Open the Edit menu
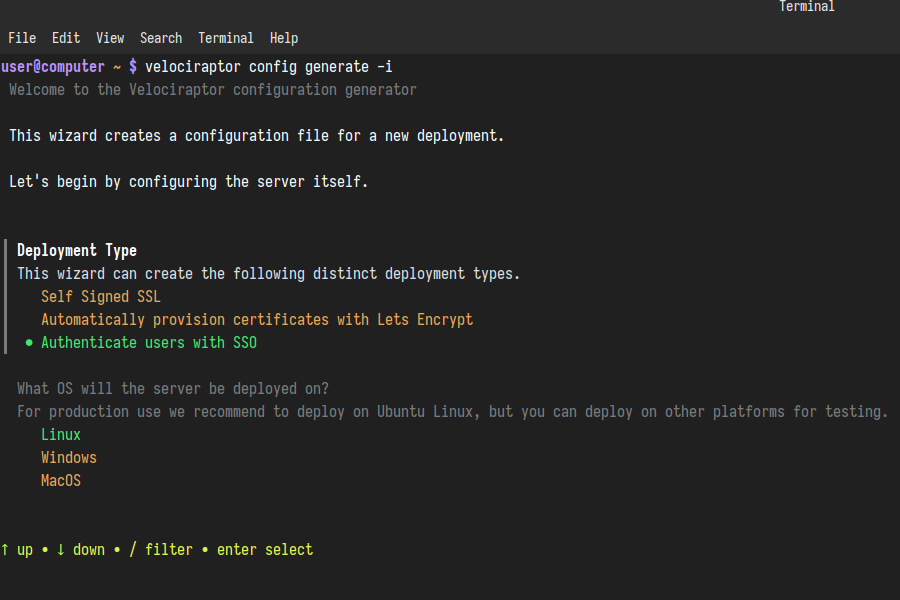This screenshot has height=600, width=900. point(66,38)
